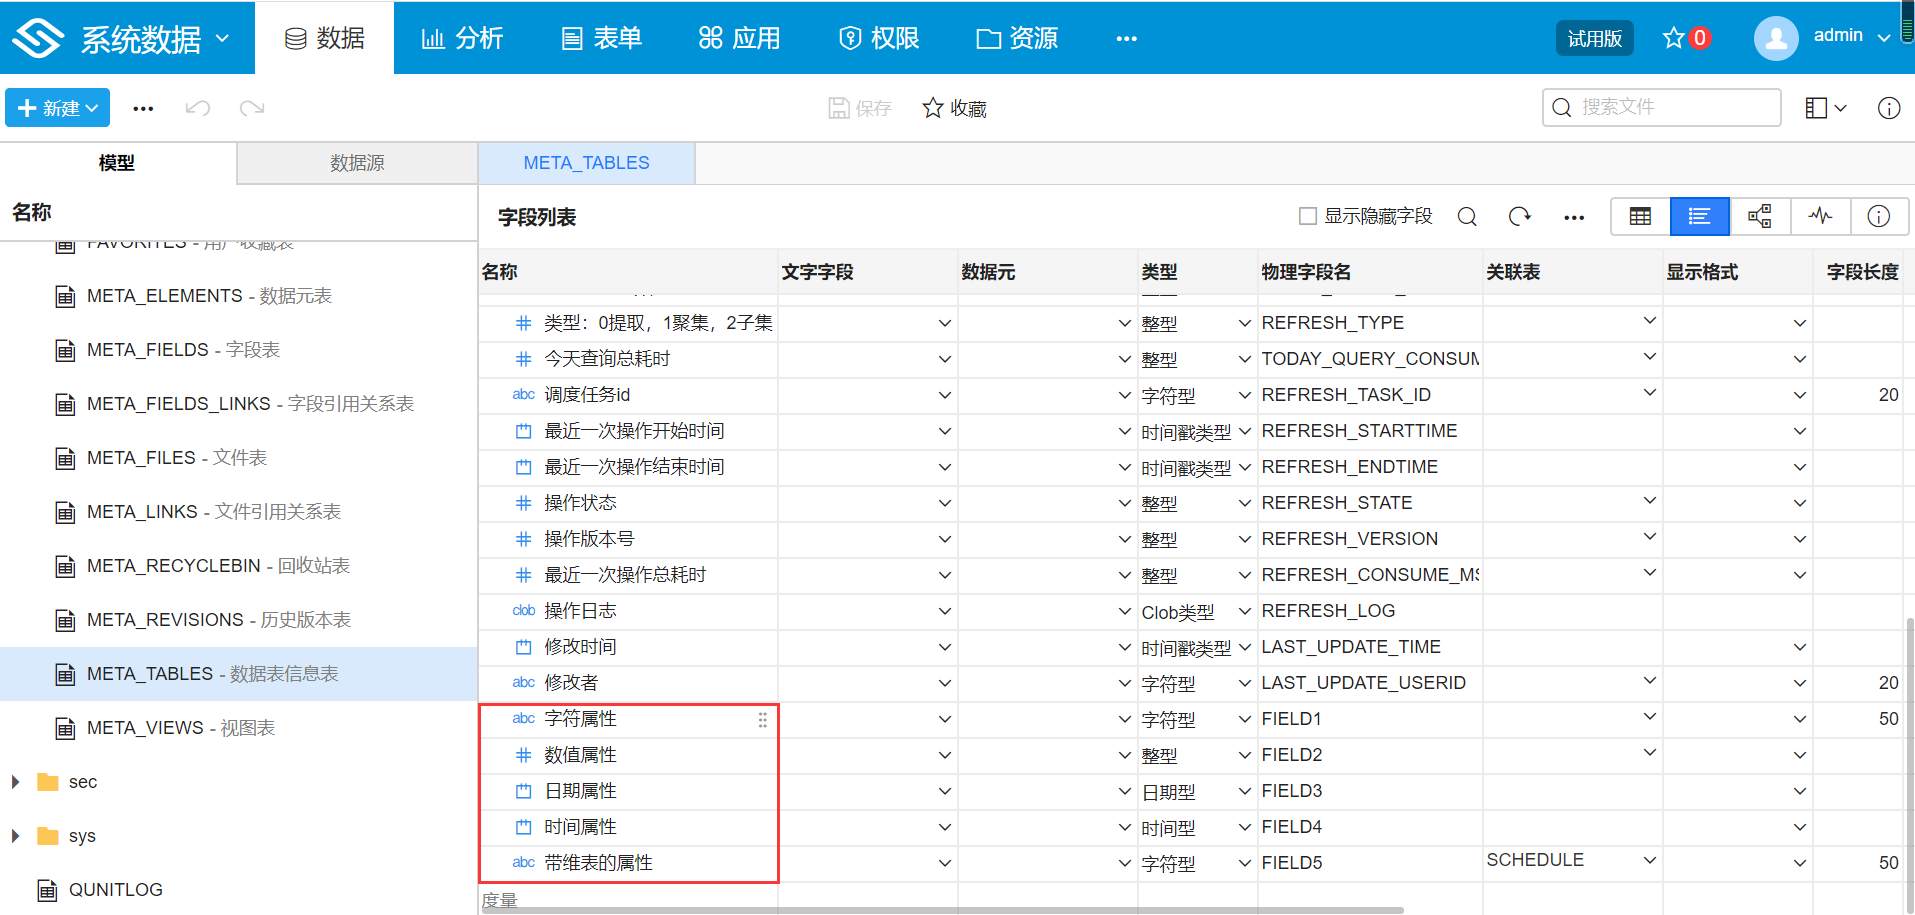Open the type dropdown for 日期属性 row
Viewport: 1915px width, 915px height.
(1243, 791)
